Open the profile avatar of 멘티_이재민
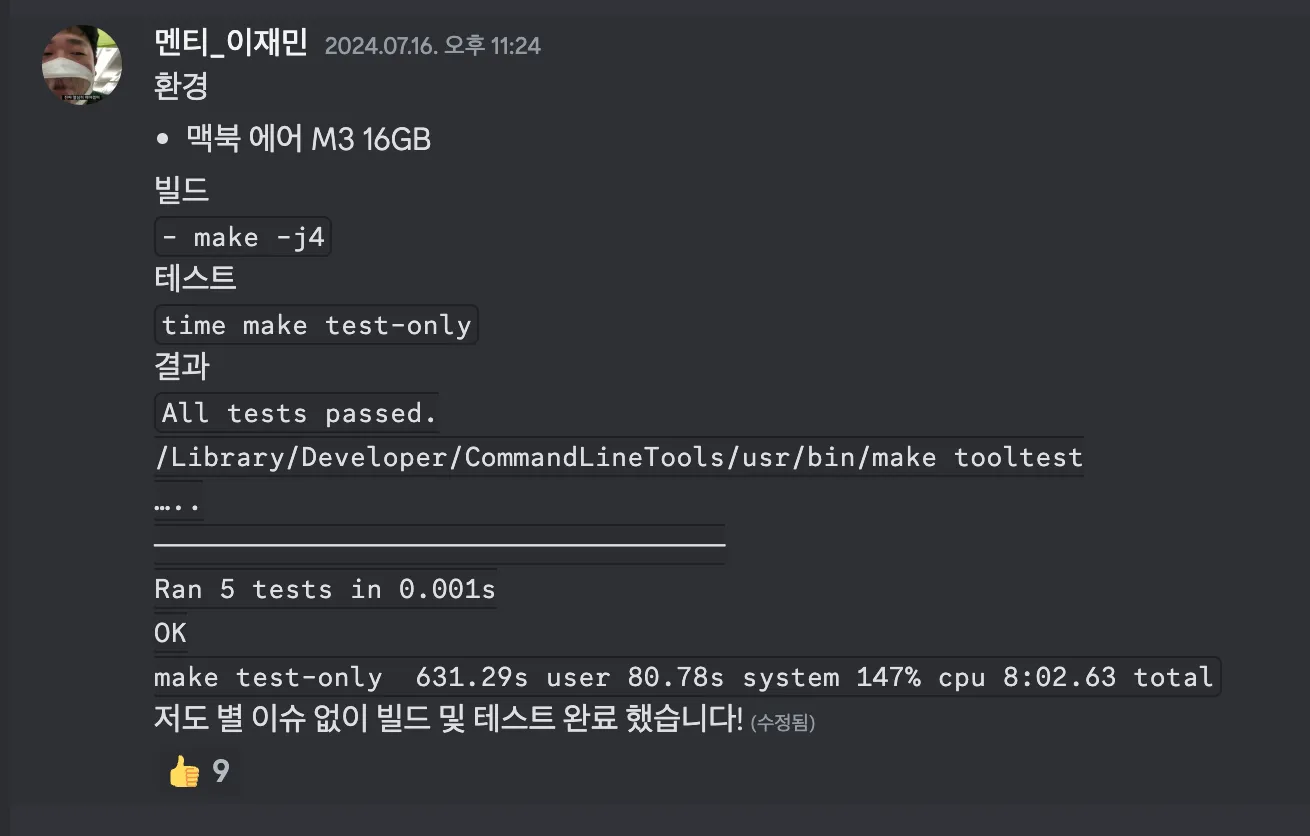The width and height of the screenshot is (1310, 836). [x=82, y=65]
